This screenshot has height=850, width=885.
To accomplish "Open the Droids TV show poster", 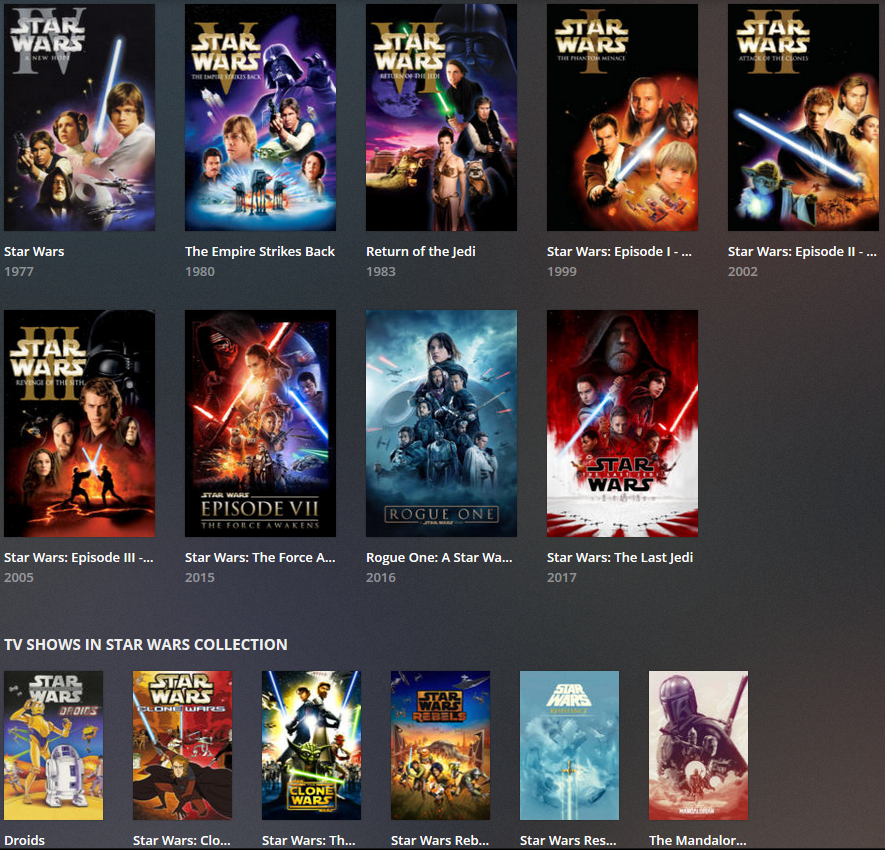I will click(x=54, y=745).
